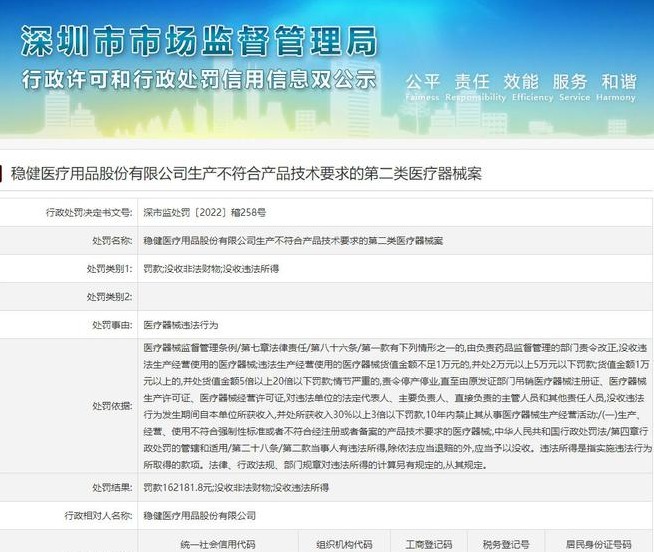Click the fine amount 罚款162181.8元
The image size is (654, 552).
pyautogui.click(x=178, y=487)
